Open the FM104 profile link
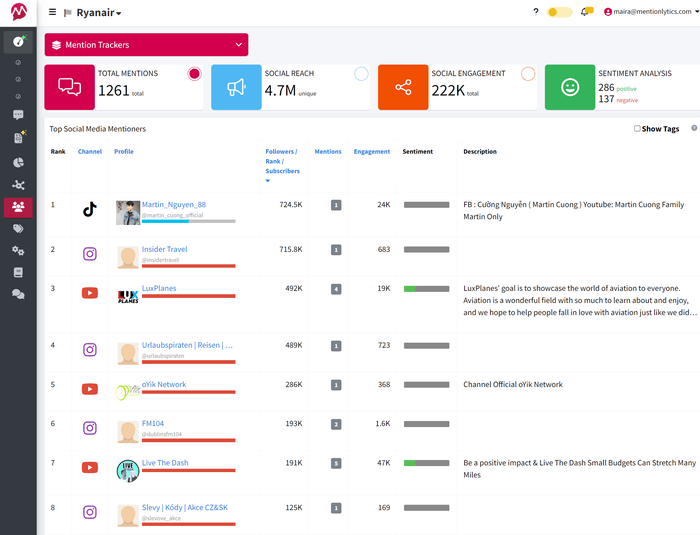 tap(153, 423)
